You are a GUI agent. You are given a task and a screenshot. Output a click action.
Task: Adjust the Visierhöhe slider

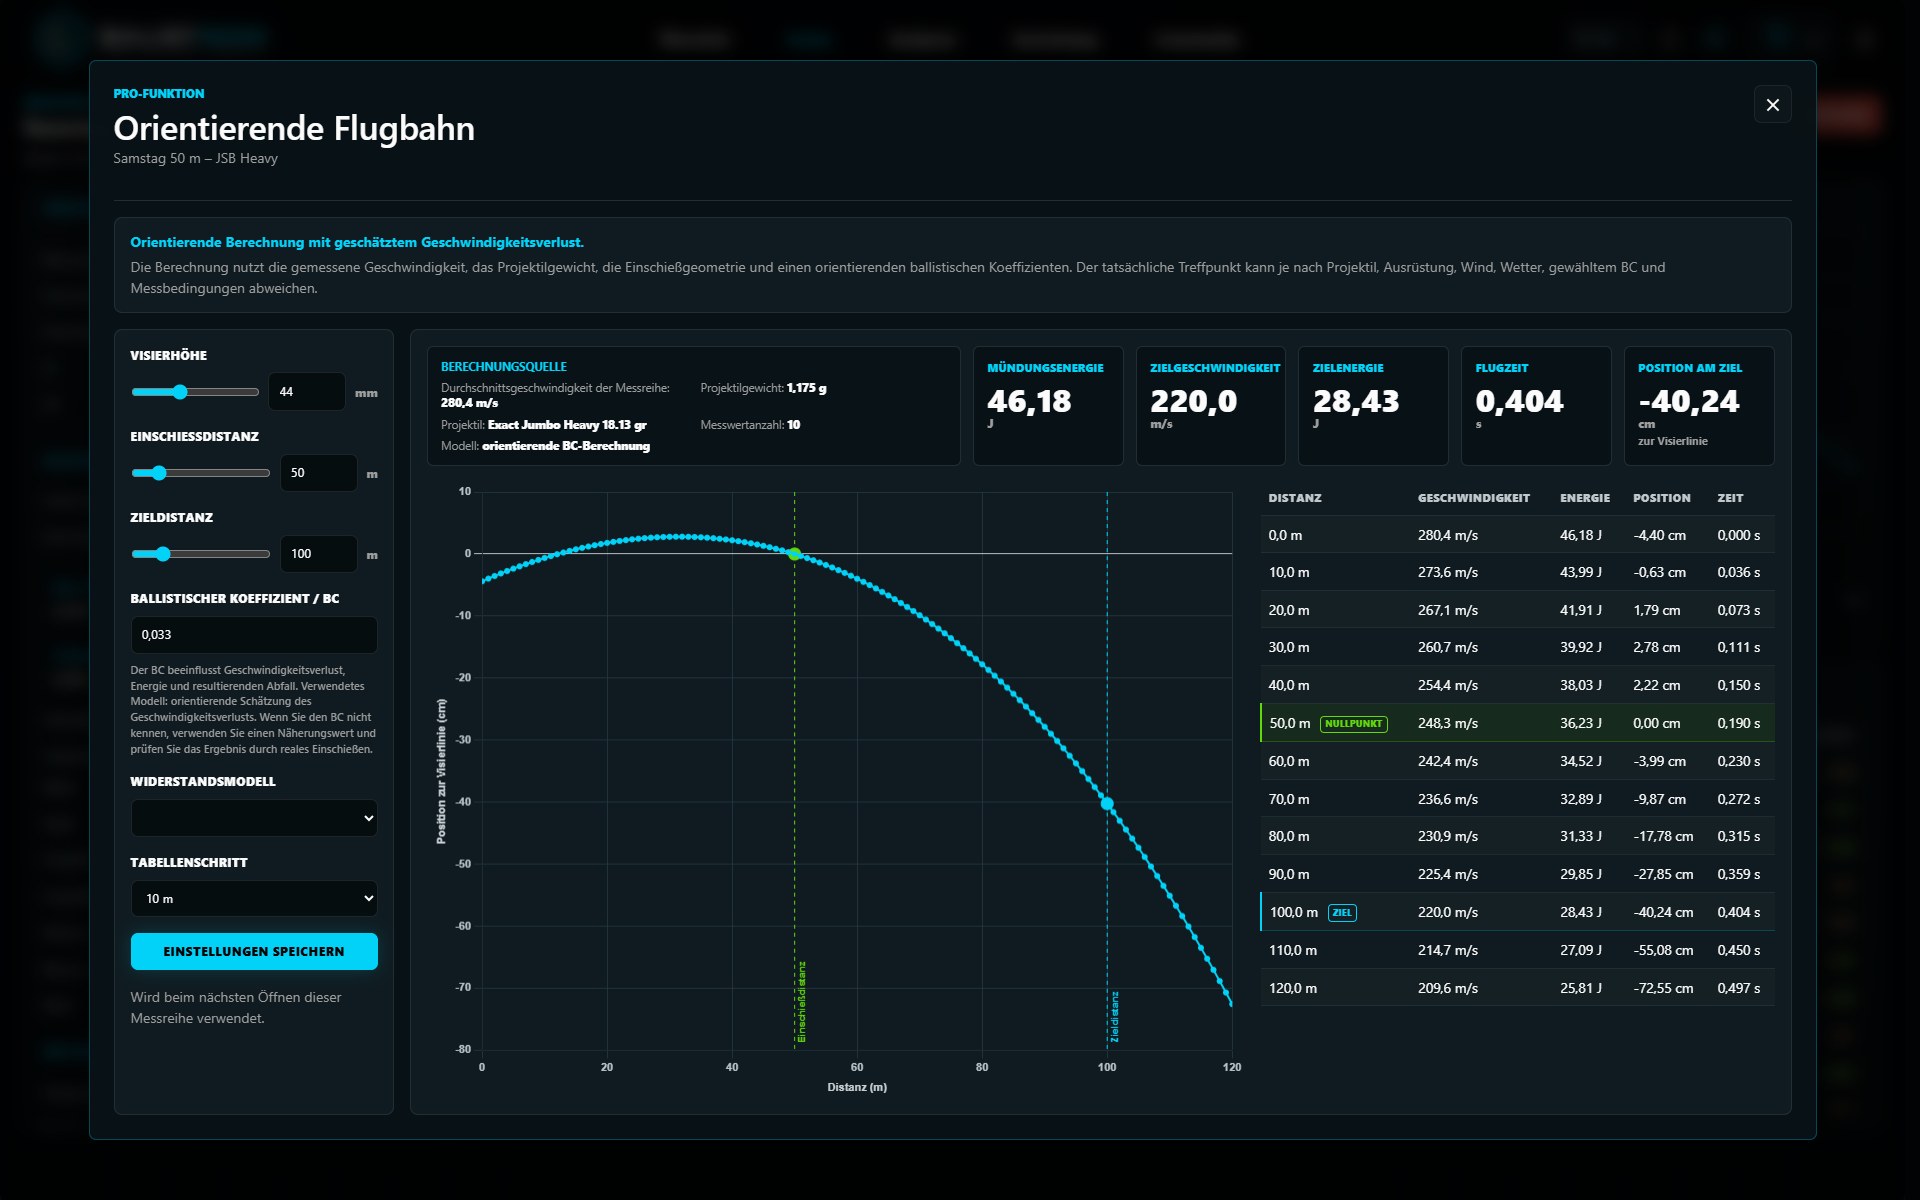[195, 392]
